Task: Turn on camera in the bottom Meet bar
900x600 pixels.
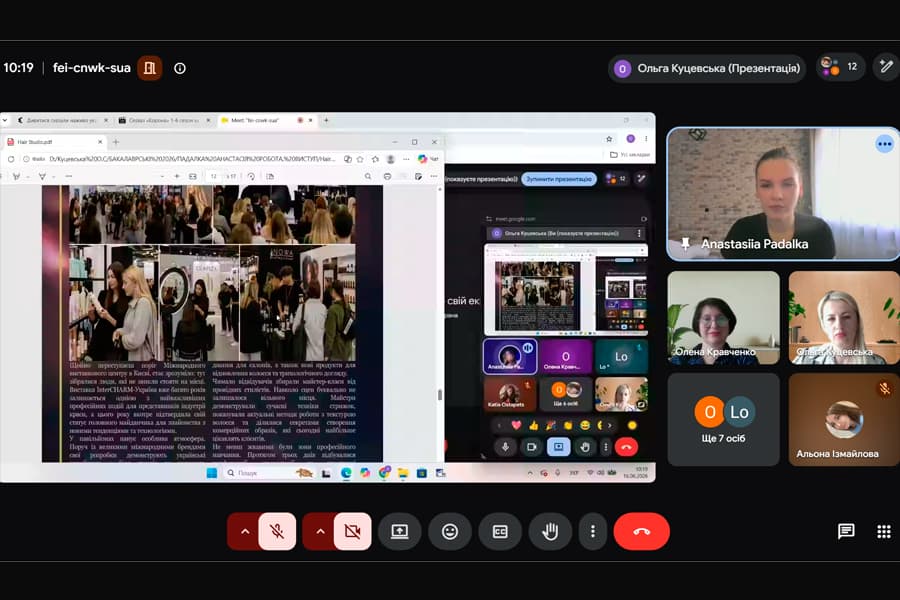Action: point(352,531)
